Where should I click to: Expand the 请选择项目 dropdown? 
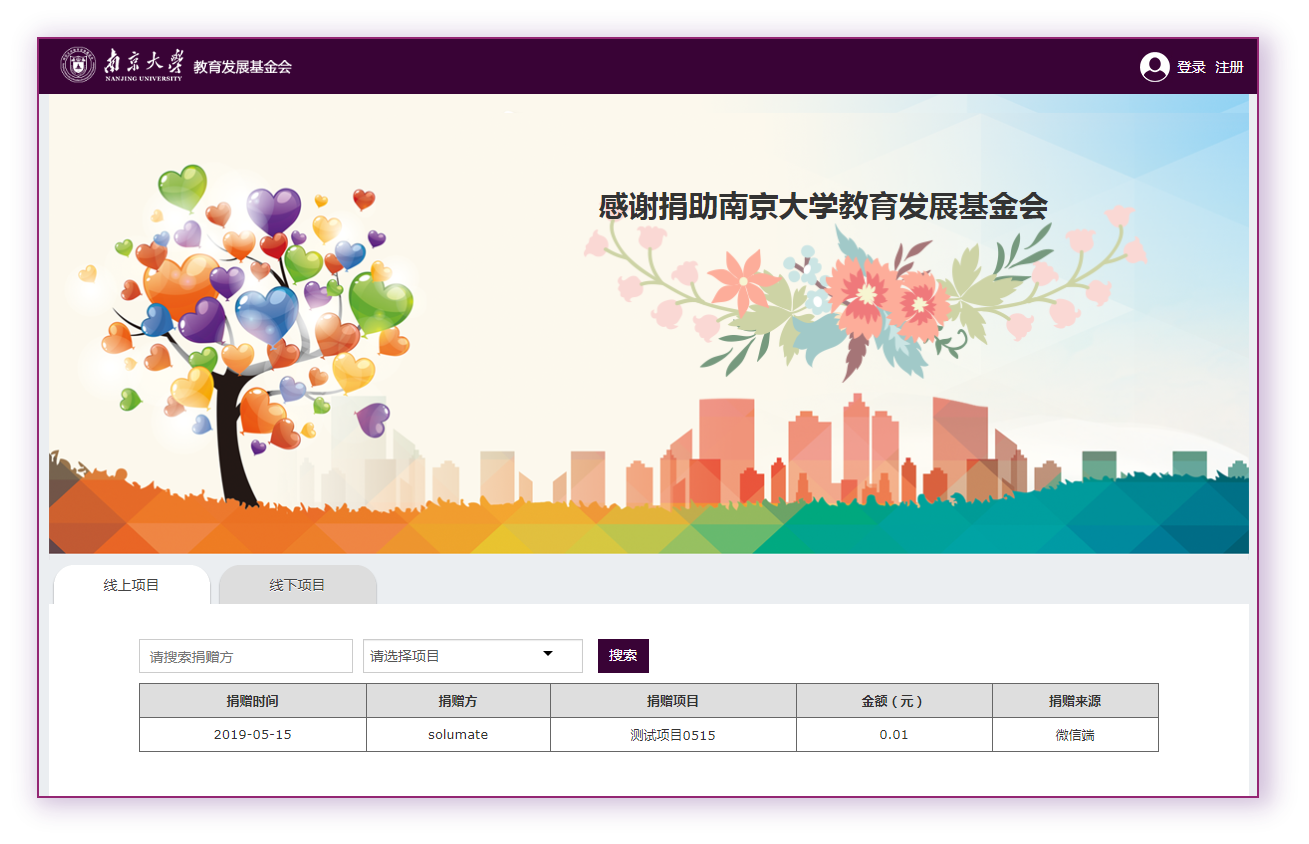point(472,656)
